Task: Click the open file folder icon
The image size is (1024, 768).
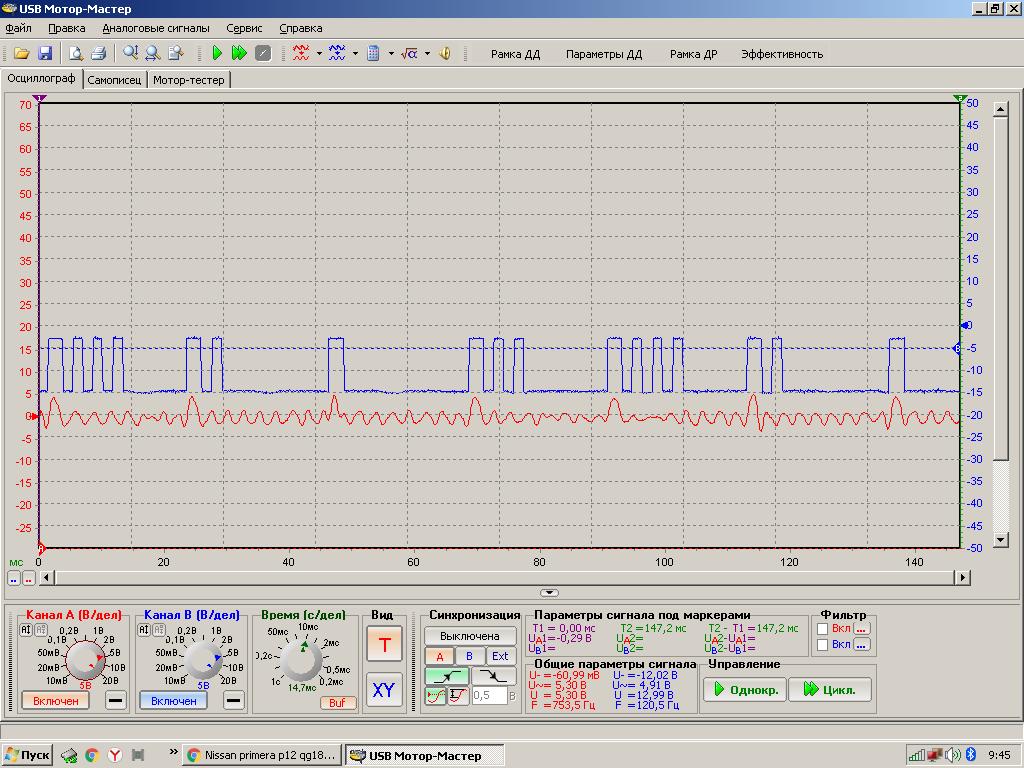Action: [x=21, y=53]
